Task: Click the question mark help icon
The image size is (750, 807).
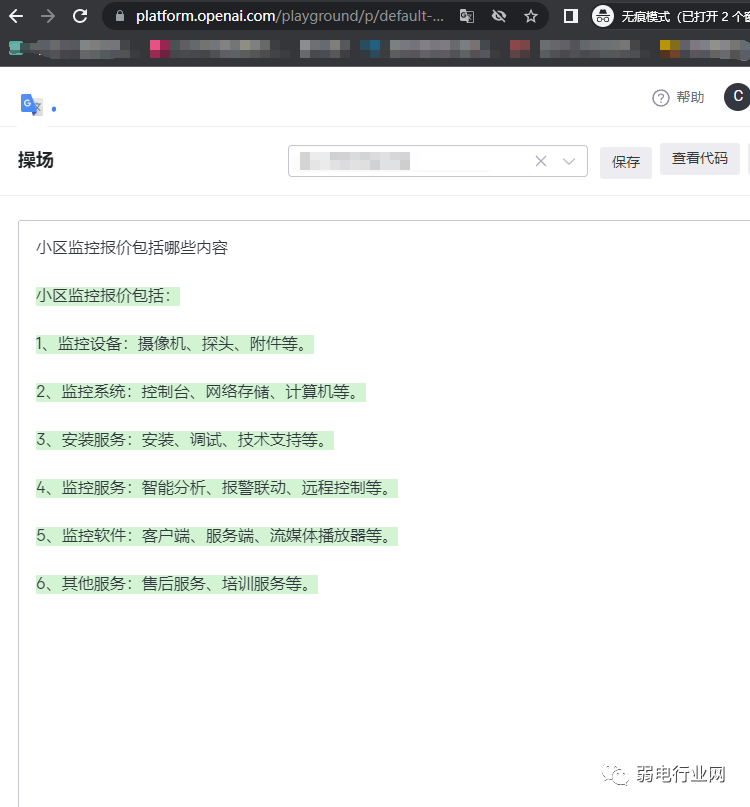Action: [x=660, y=98]
